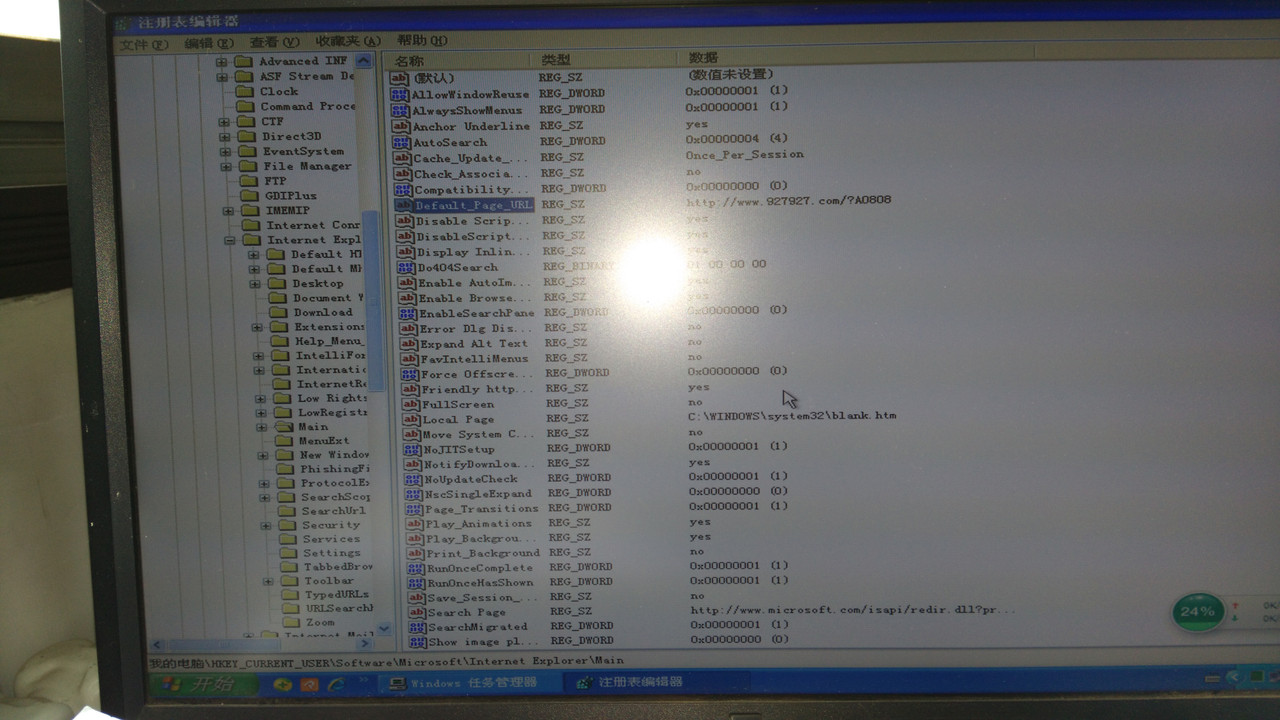Click the open Main key folder icon

point(283,426)
